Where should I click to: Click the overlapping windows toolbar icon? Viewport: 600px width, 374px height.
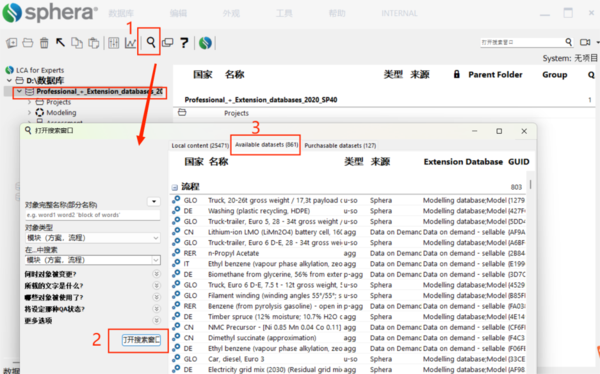[x=168, y=42]
